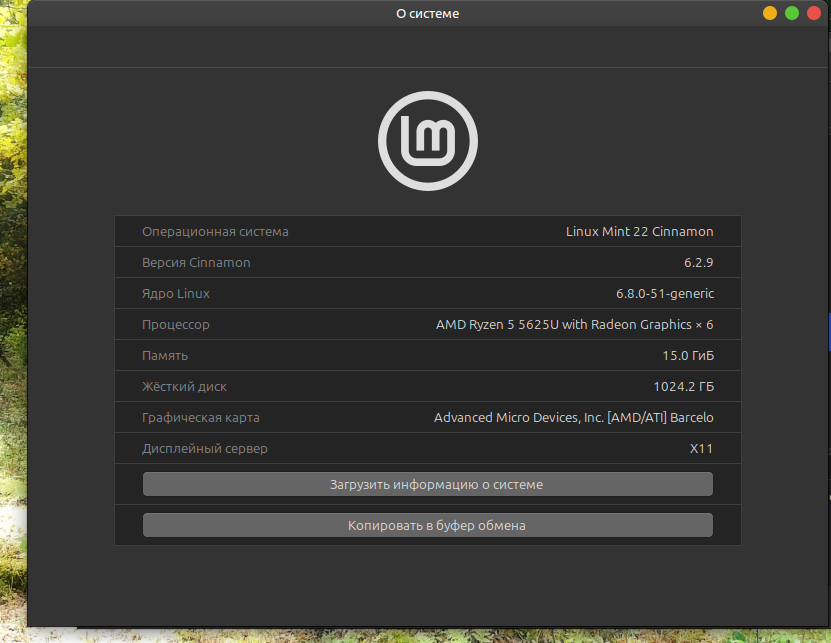Image resolution: width=831 pixels, height=643 pixels.
Task: Click display server value 'X11'
Action: pyautogui.click(x=701, y=448)
